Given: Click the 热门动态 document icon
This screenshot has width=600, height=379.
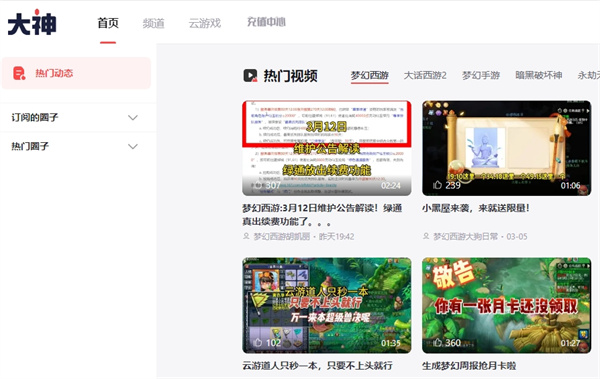Looking at the screenshot, I should [x=19, y=73].
